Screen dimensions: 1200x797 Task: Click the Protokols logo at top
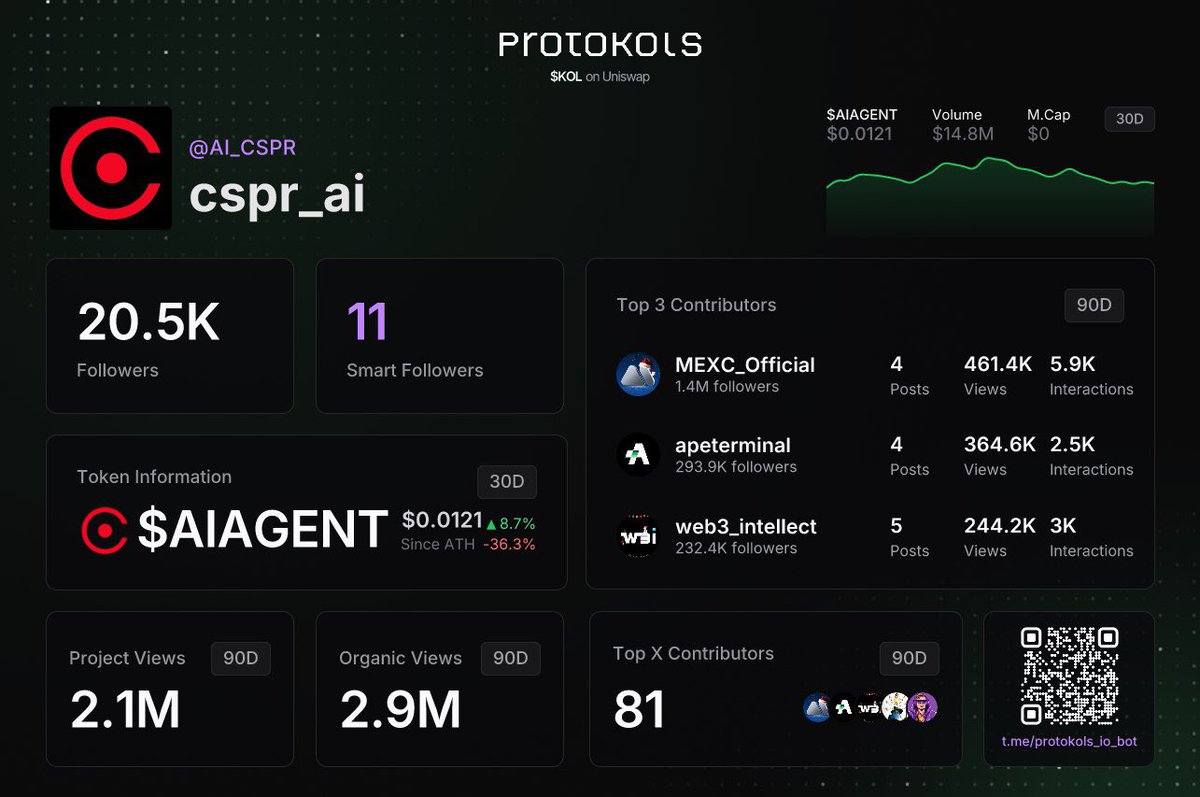(x=600, y=44)
